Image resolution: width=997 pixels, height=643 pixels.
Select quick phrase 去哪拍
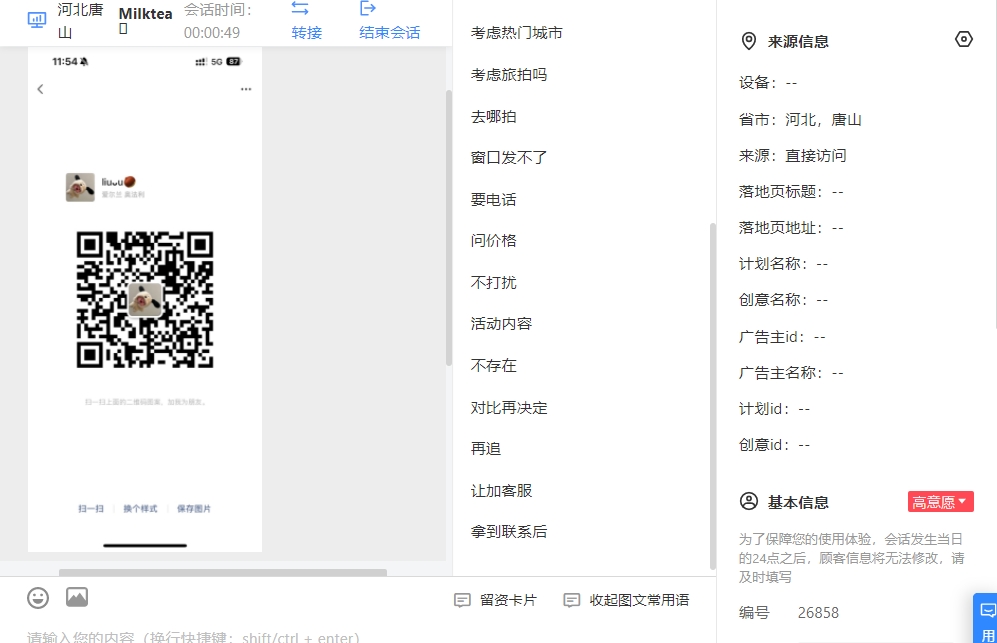click(x=493, y=117)
